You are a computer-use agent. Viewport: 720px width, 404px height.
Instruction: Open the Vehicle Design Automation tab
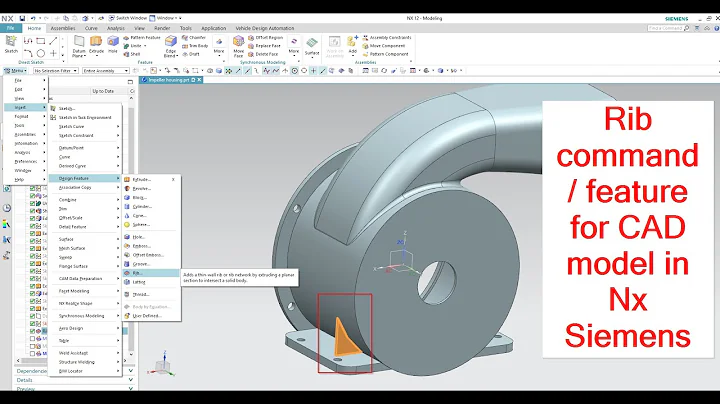265,28
